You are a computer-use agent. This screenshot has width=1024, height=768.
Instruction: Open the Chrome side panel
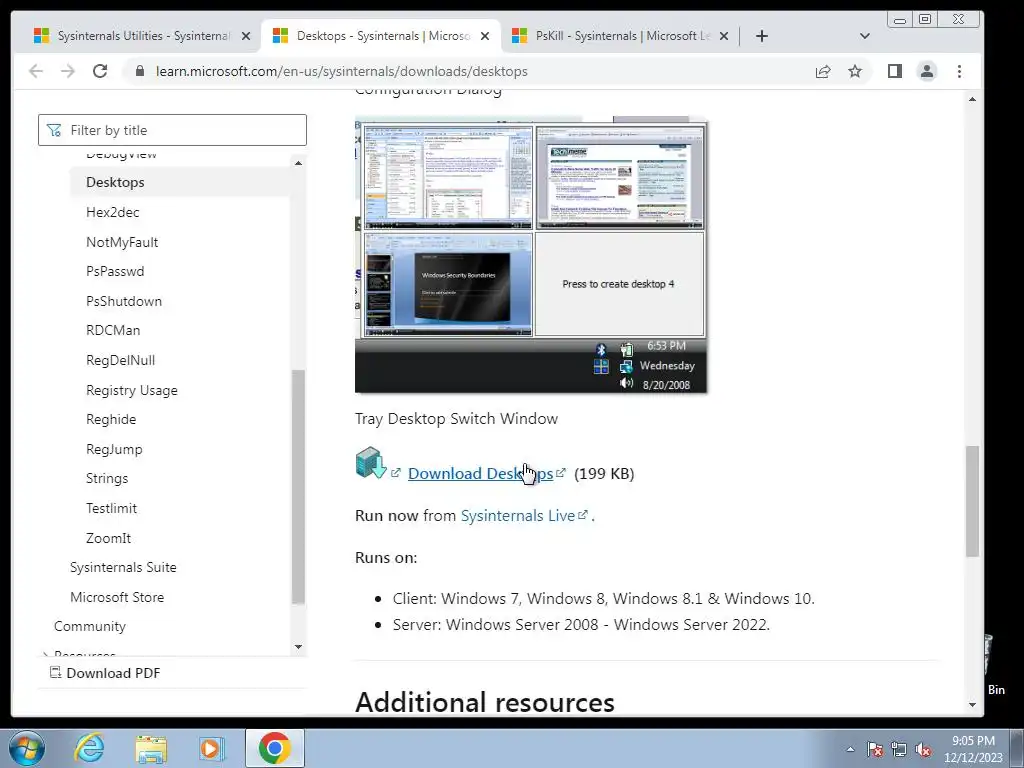click(895, 71)
